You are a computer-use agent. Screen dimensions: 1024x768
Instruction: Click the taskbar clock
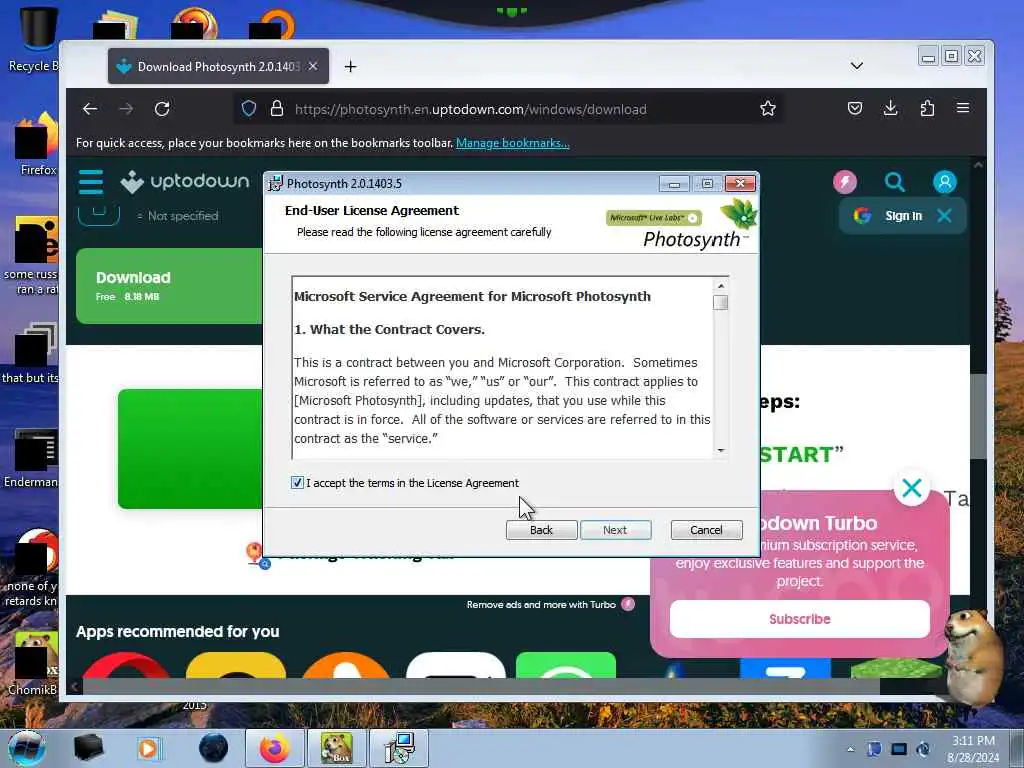tap(973, 749)
